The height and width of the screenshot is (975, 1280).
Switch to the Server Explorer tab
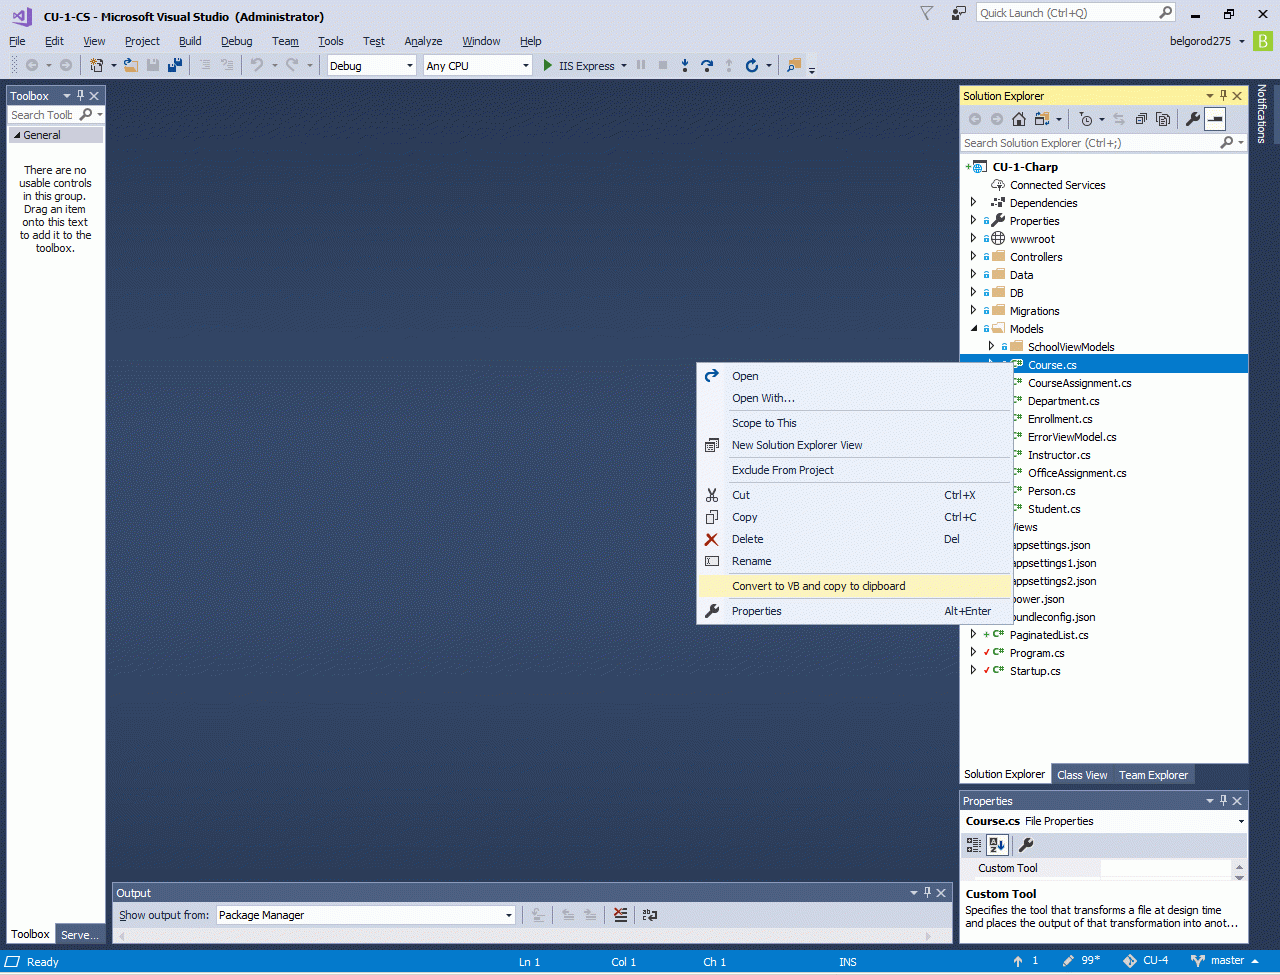click(x=80, y=934)
